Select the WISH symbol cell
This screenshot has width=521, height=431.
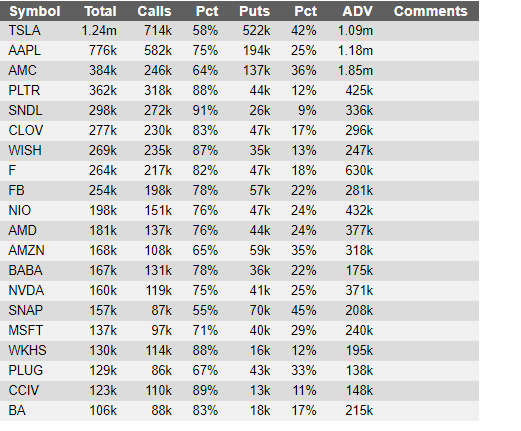click(x=25, y=151)
